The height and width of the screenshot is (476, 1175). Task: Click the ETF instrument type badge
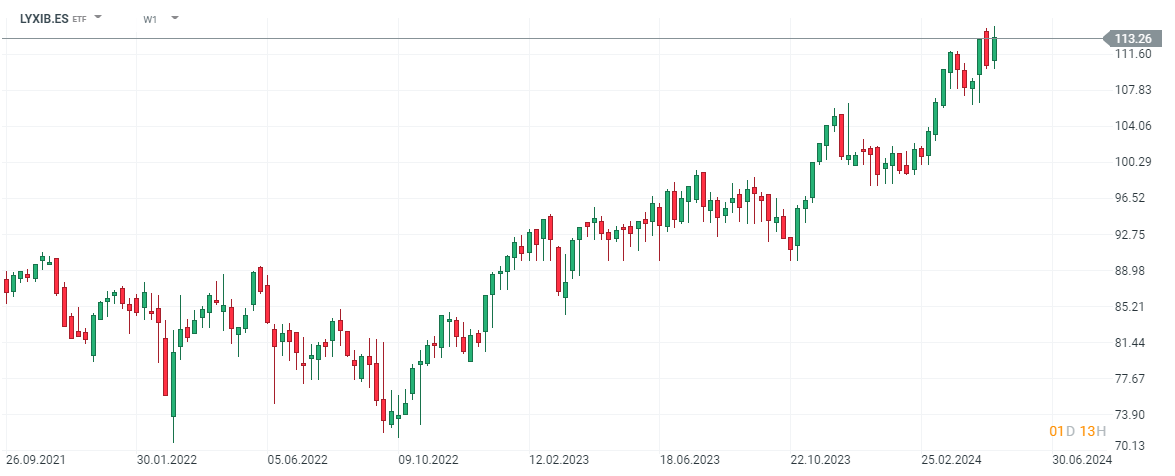click(x=79, y=19)
